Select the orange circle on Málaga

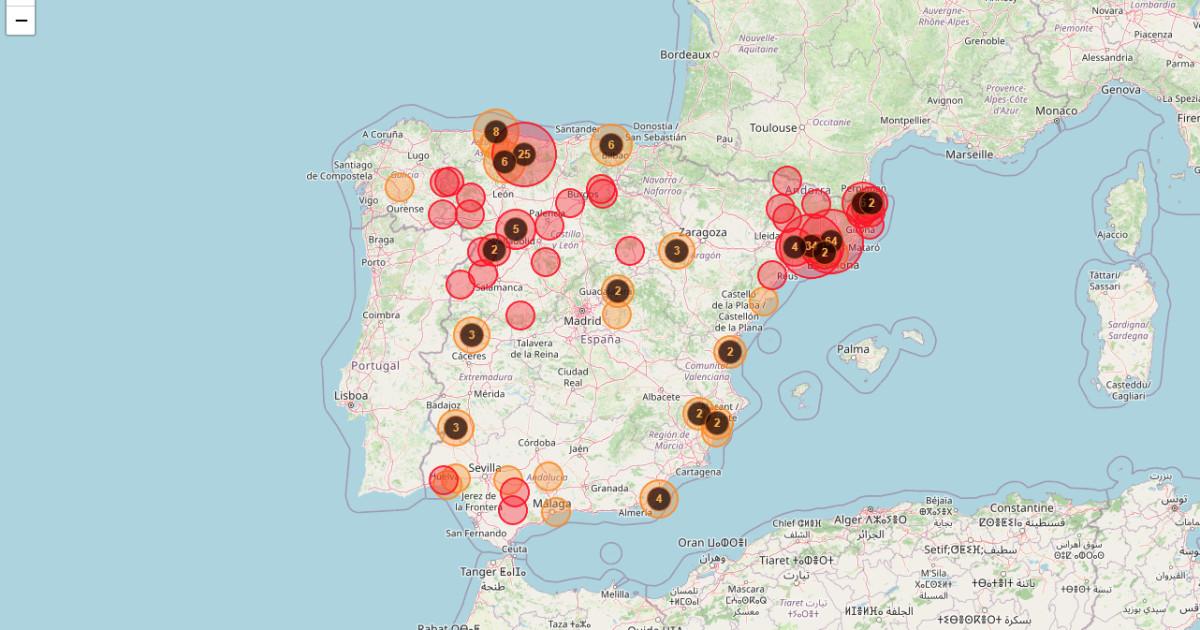click(556, 511)
